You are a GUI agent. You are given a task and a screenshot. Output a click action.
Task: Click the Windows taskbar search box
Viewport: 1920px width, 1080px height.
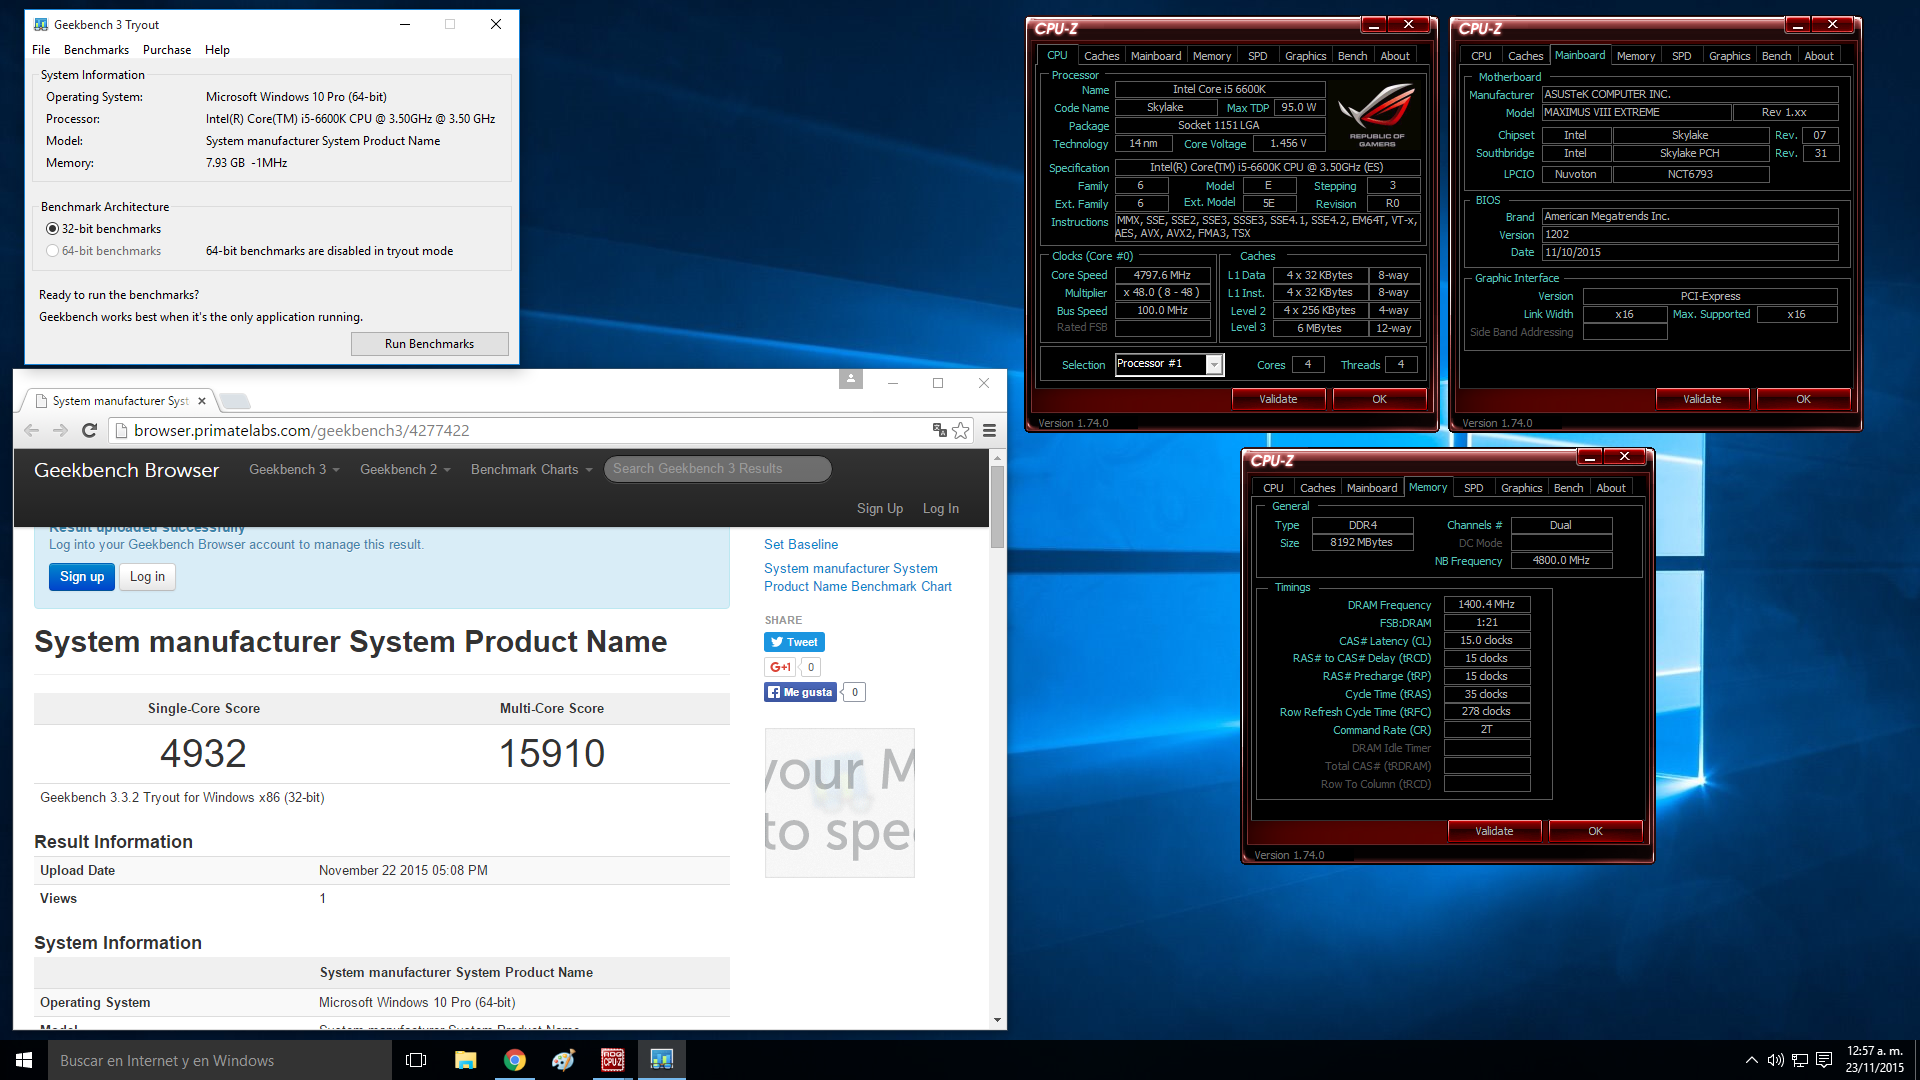[x=220, y=1060]
